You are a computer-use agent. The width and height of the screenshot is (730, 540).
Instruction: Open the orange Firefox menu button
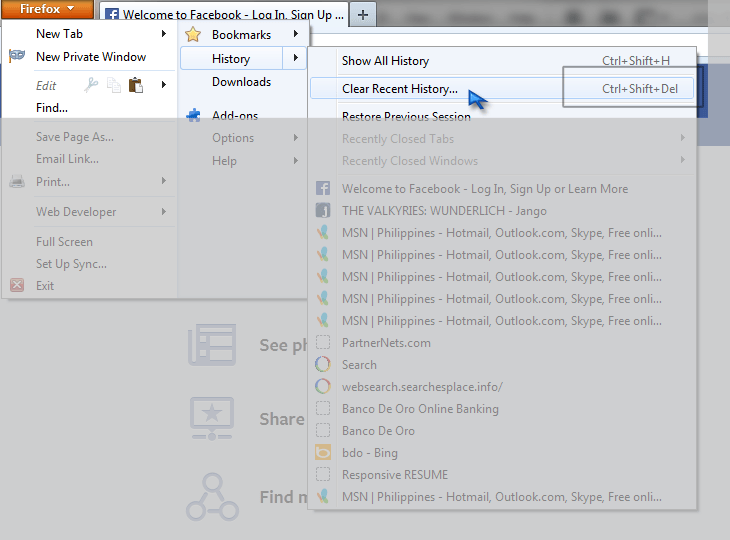47,9
